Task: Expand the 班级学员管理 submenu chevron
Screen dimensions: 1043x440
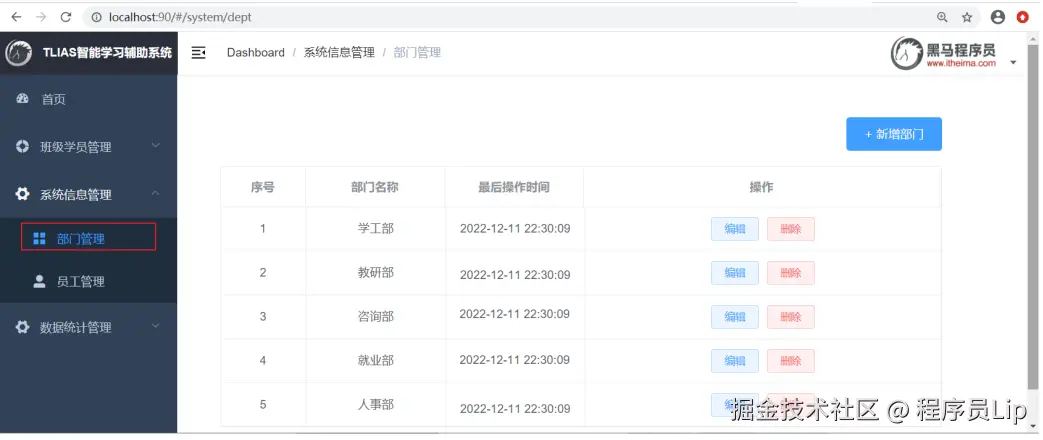Action: coord(156,145)
